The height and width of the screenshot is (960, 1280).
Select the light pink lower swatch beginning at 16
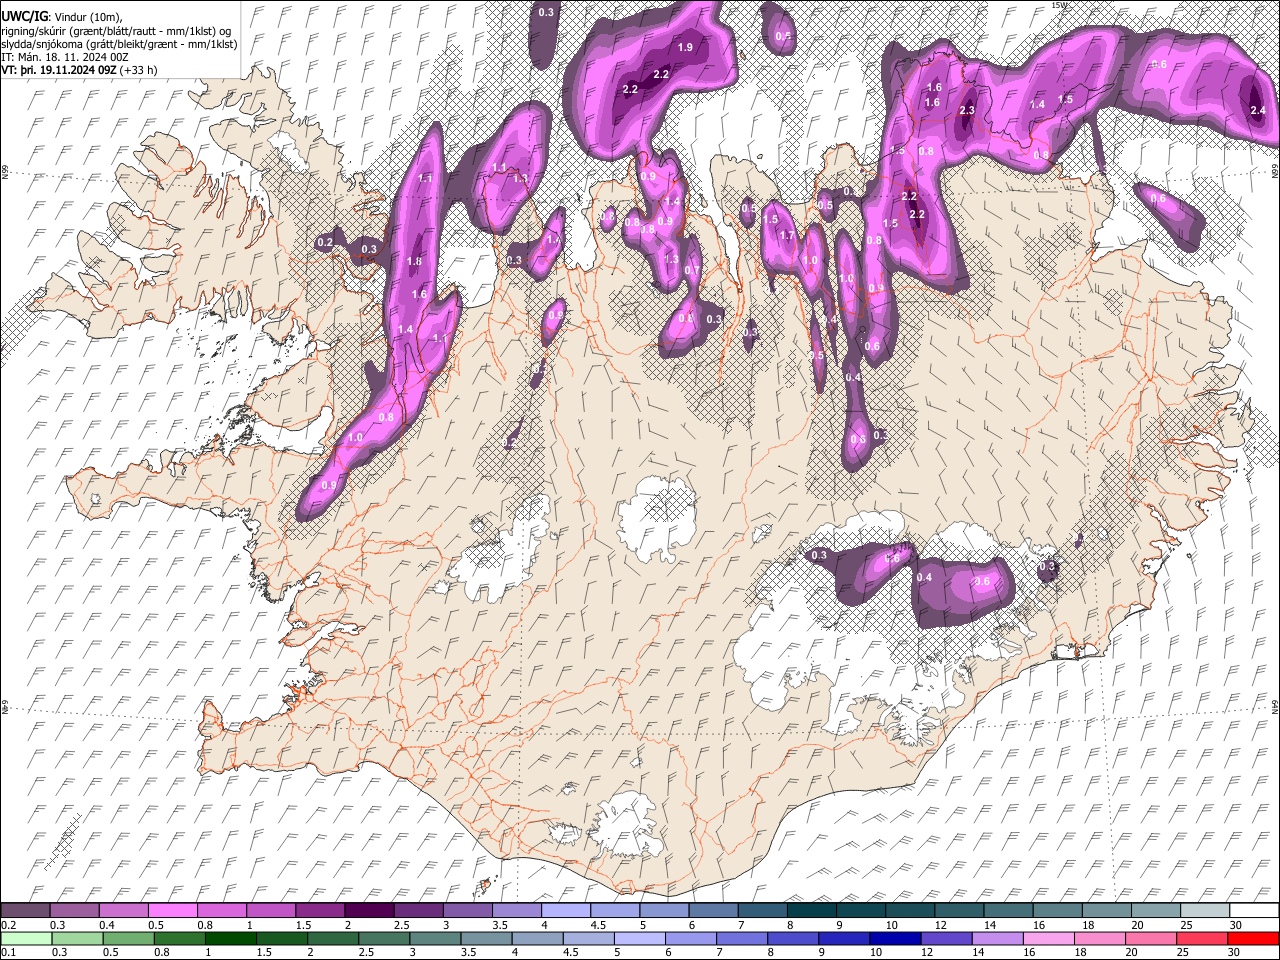[1048, 938]
